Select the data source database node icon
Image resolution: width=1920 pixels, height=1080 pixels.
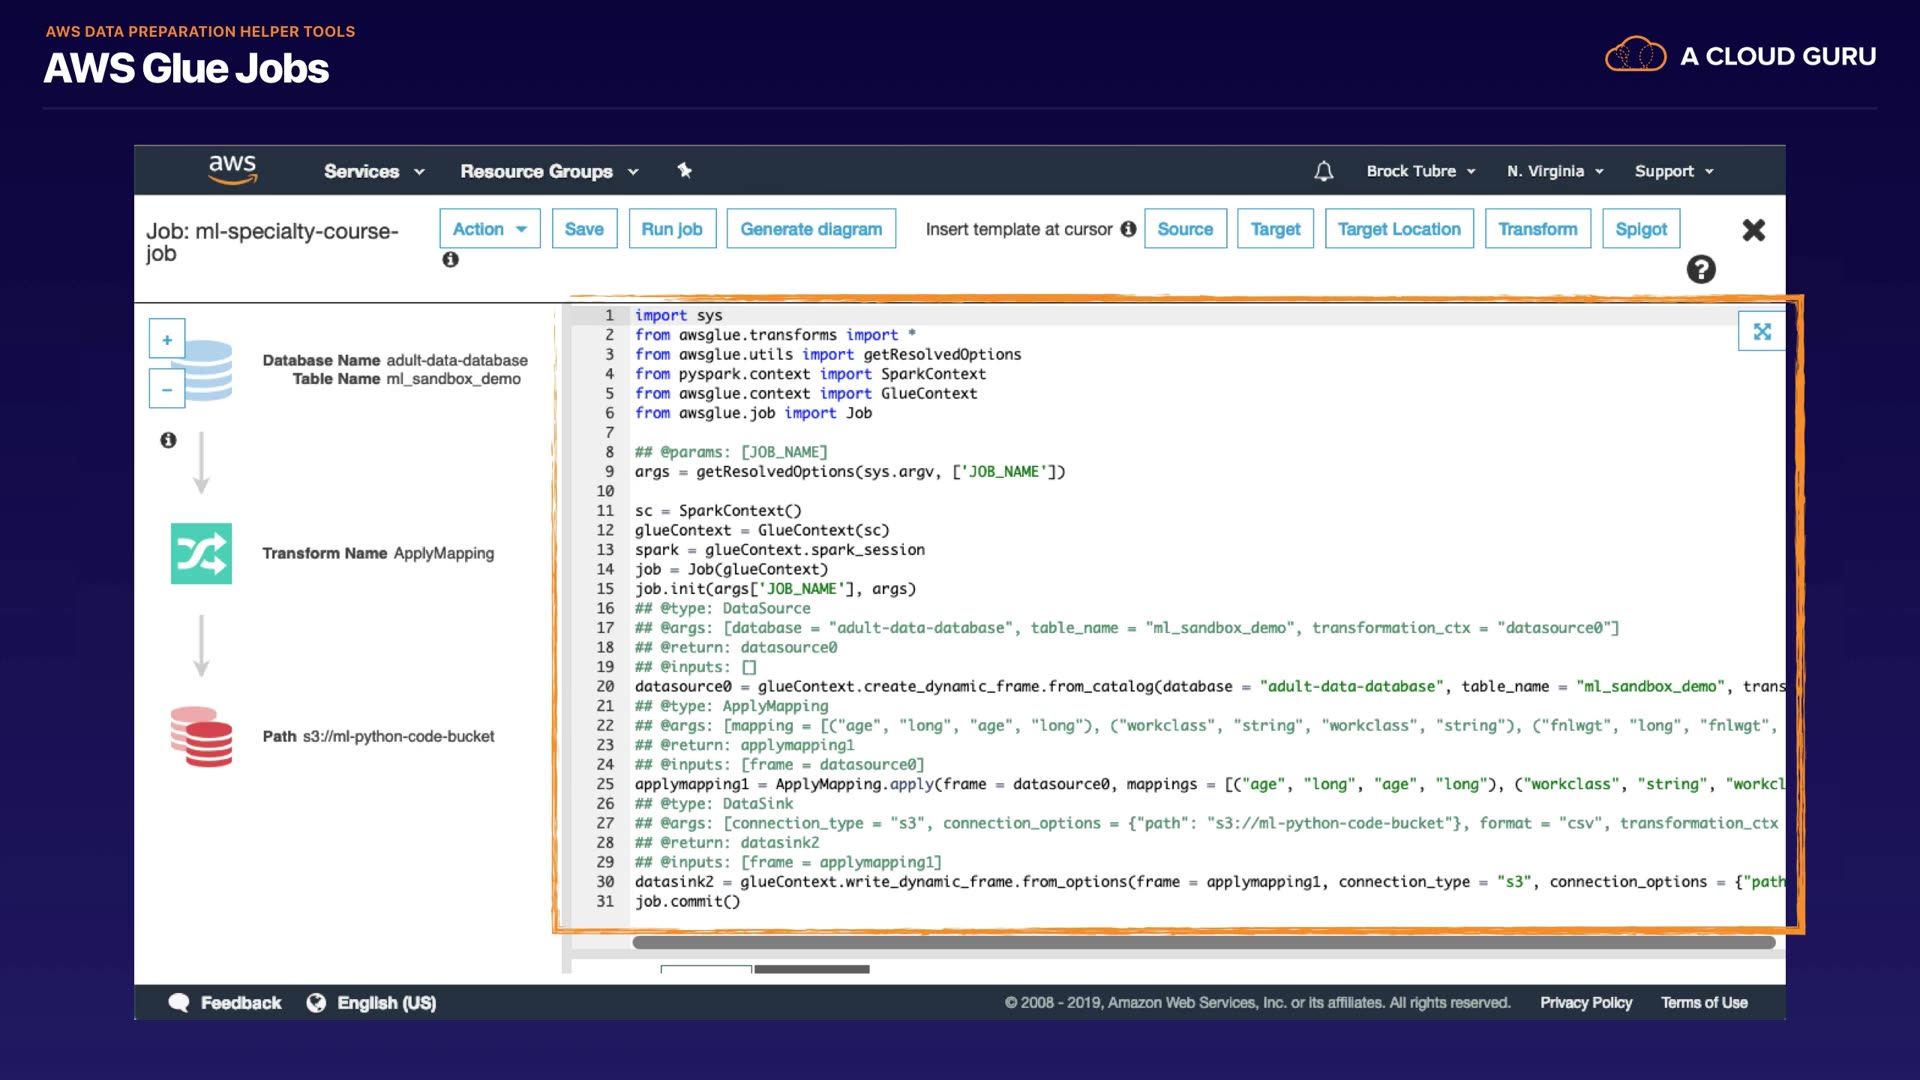(x=210, y=369)
